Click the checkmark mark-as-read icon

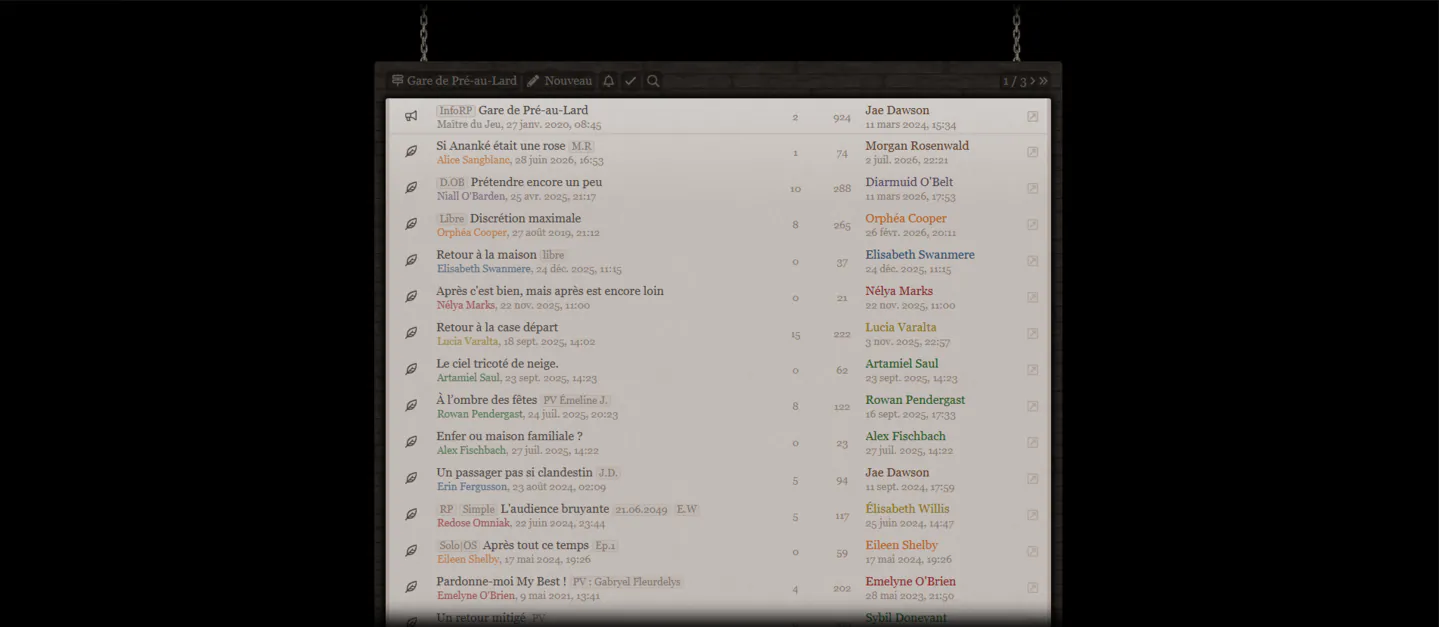[630, 81]
